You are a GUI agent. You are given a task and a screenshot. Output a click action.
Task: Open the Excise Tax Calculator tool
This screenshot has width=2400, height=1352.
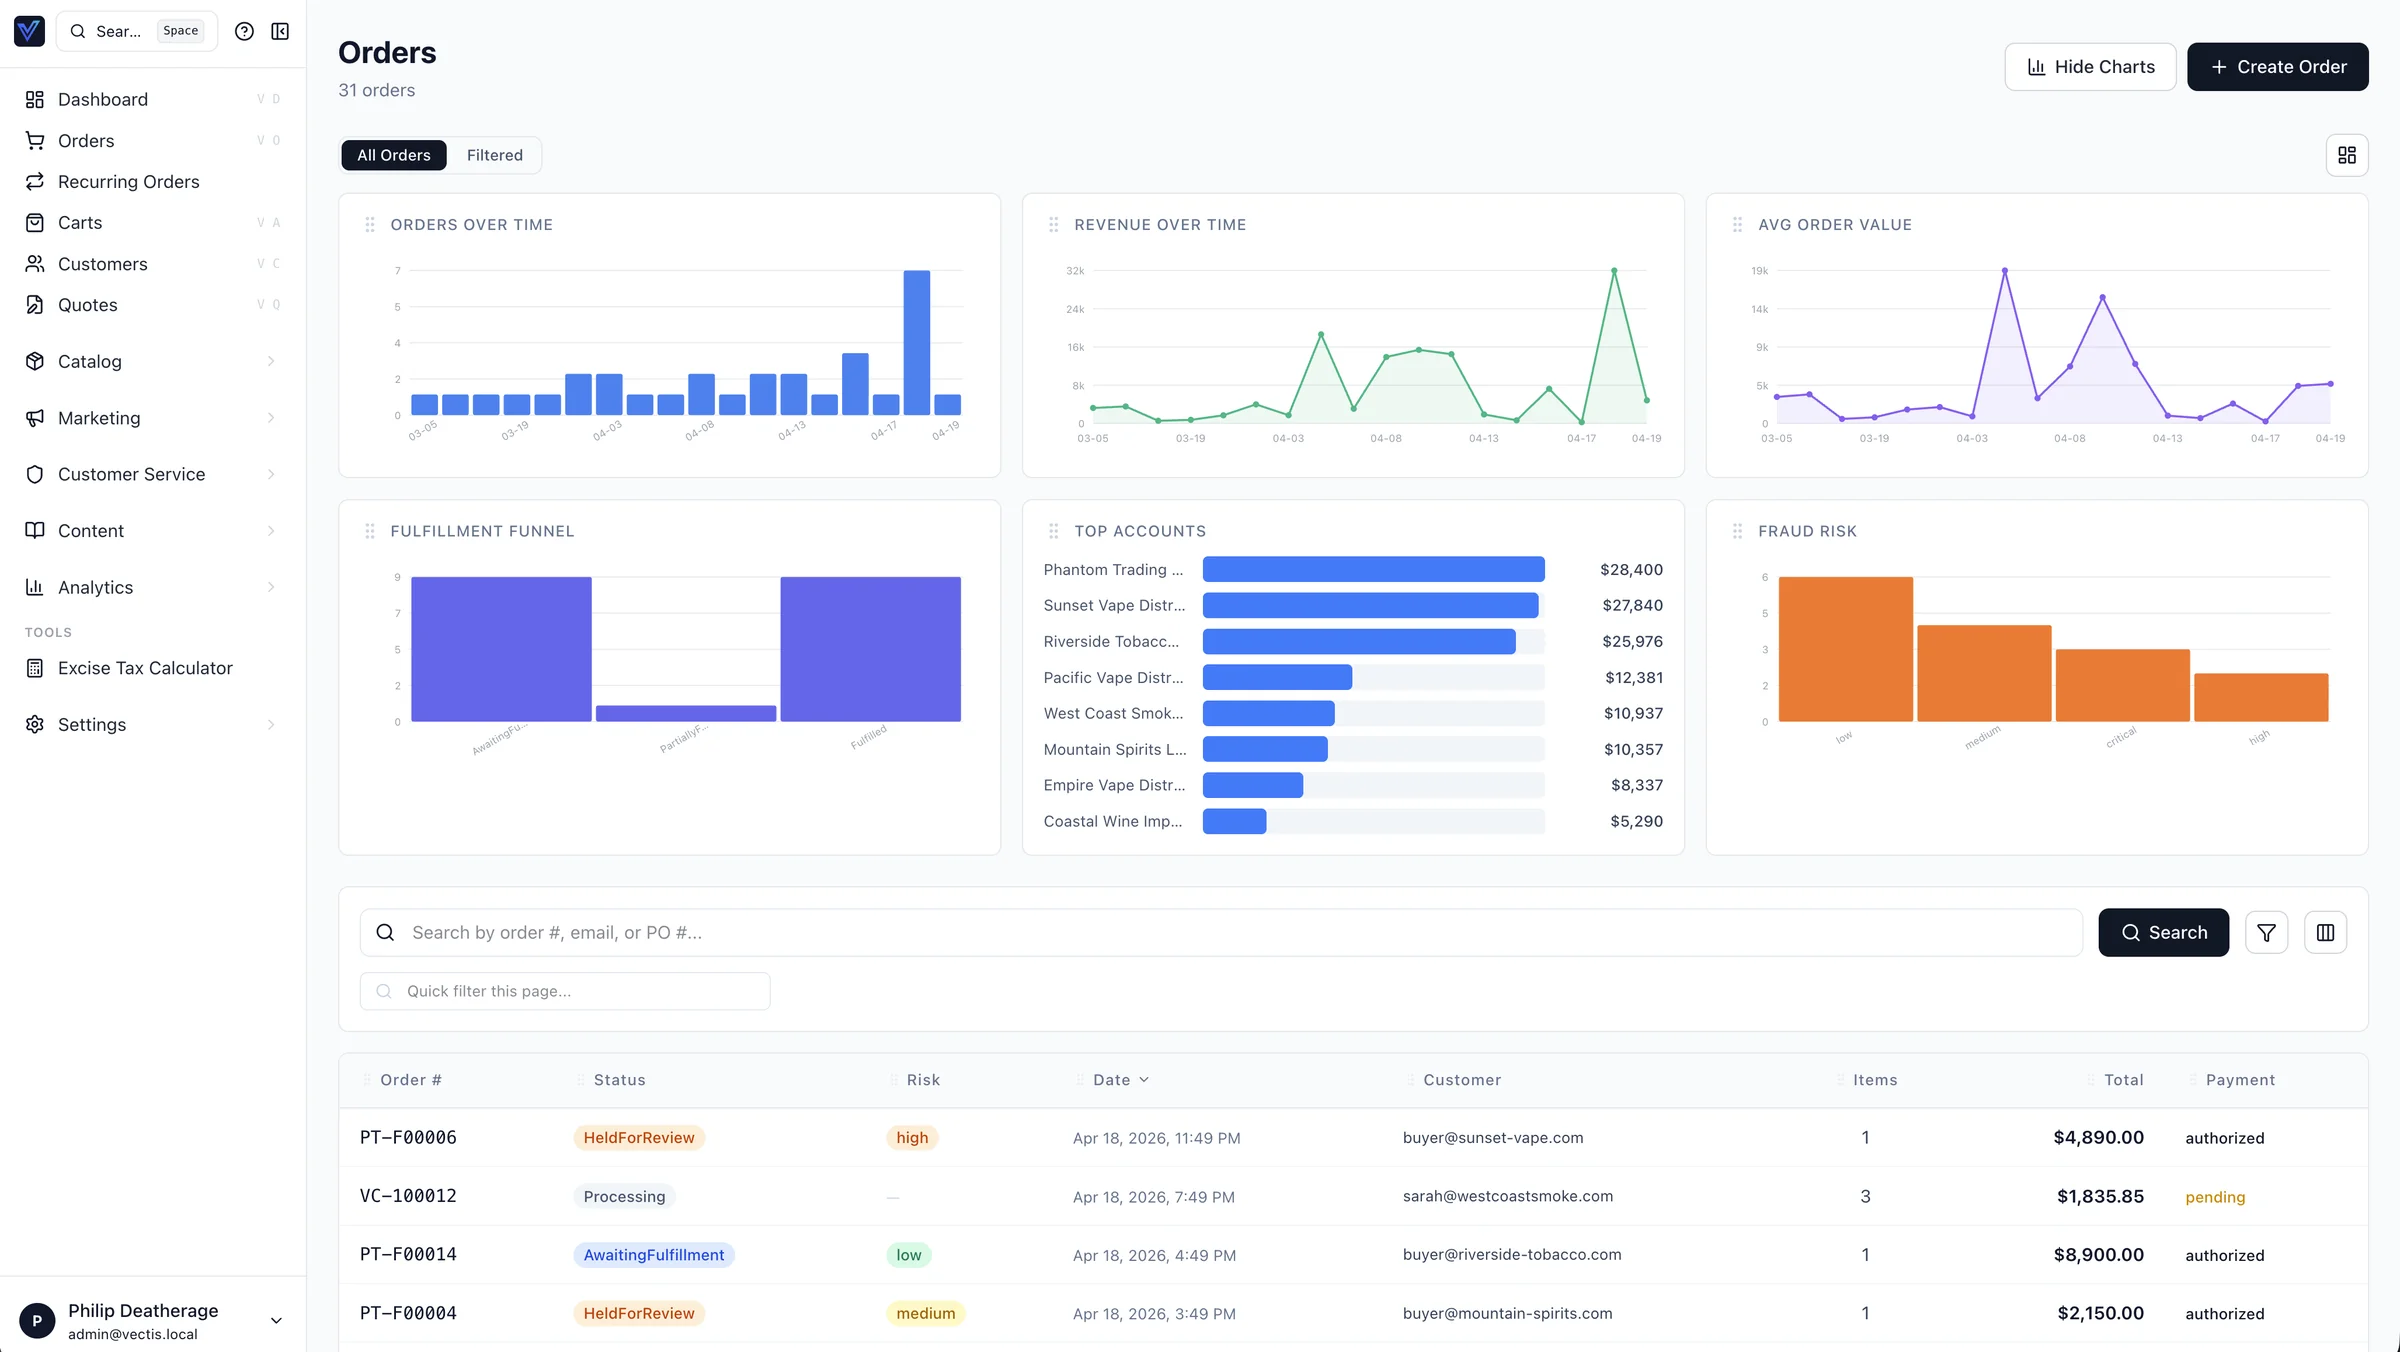145,668
